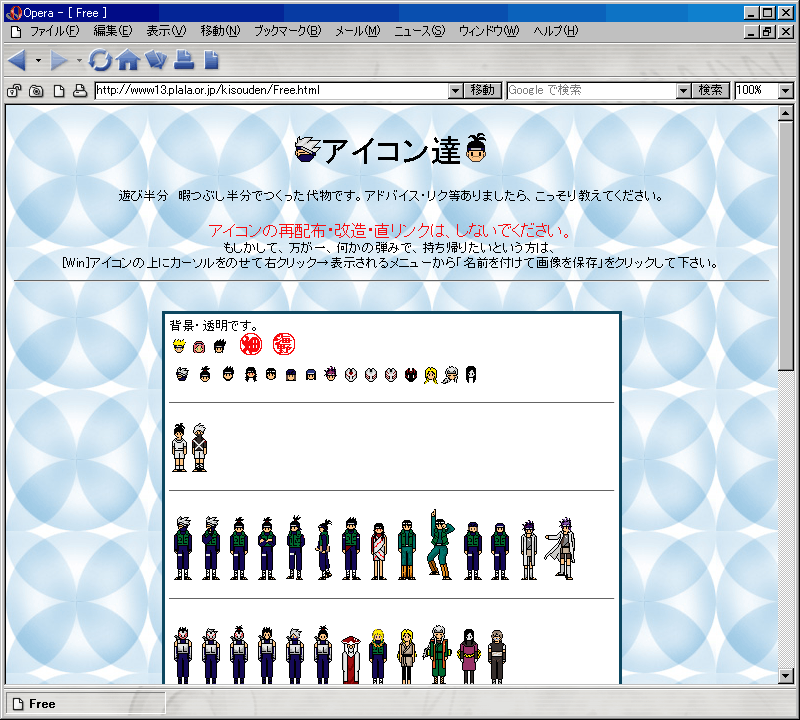Click the topknot head icon right of title
Image resolution: width=800 pixels, height=720 pixels.
(x=476, y=148)
